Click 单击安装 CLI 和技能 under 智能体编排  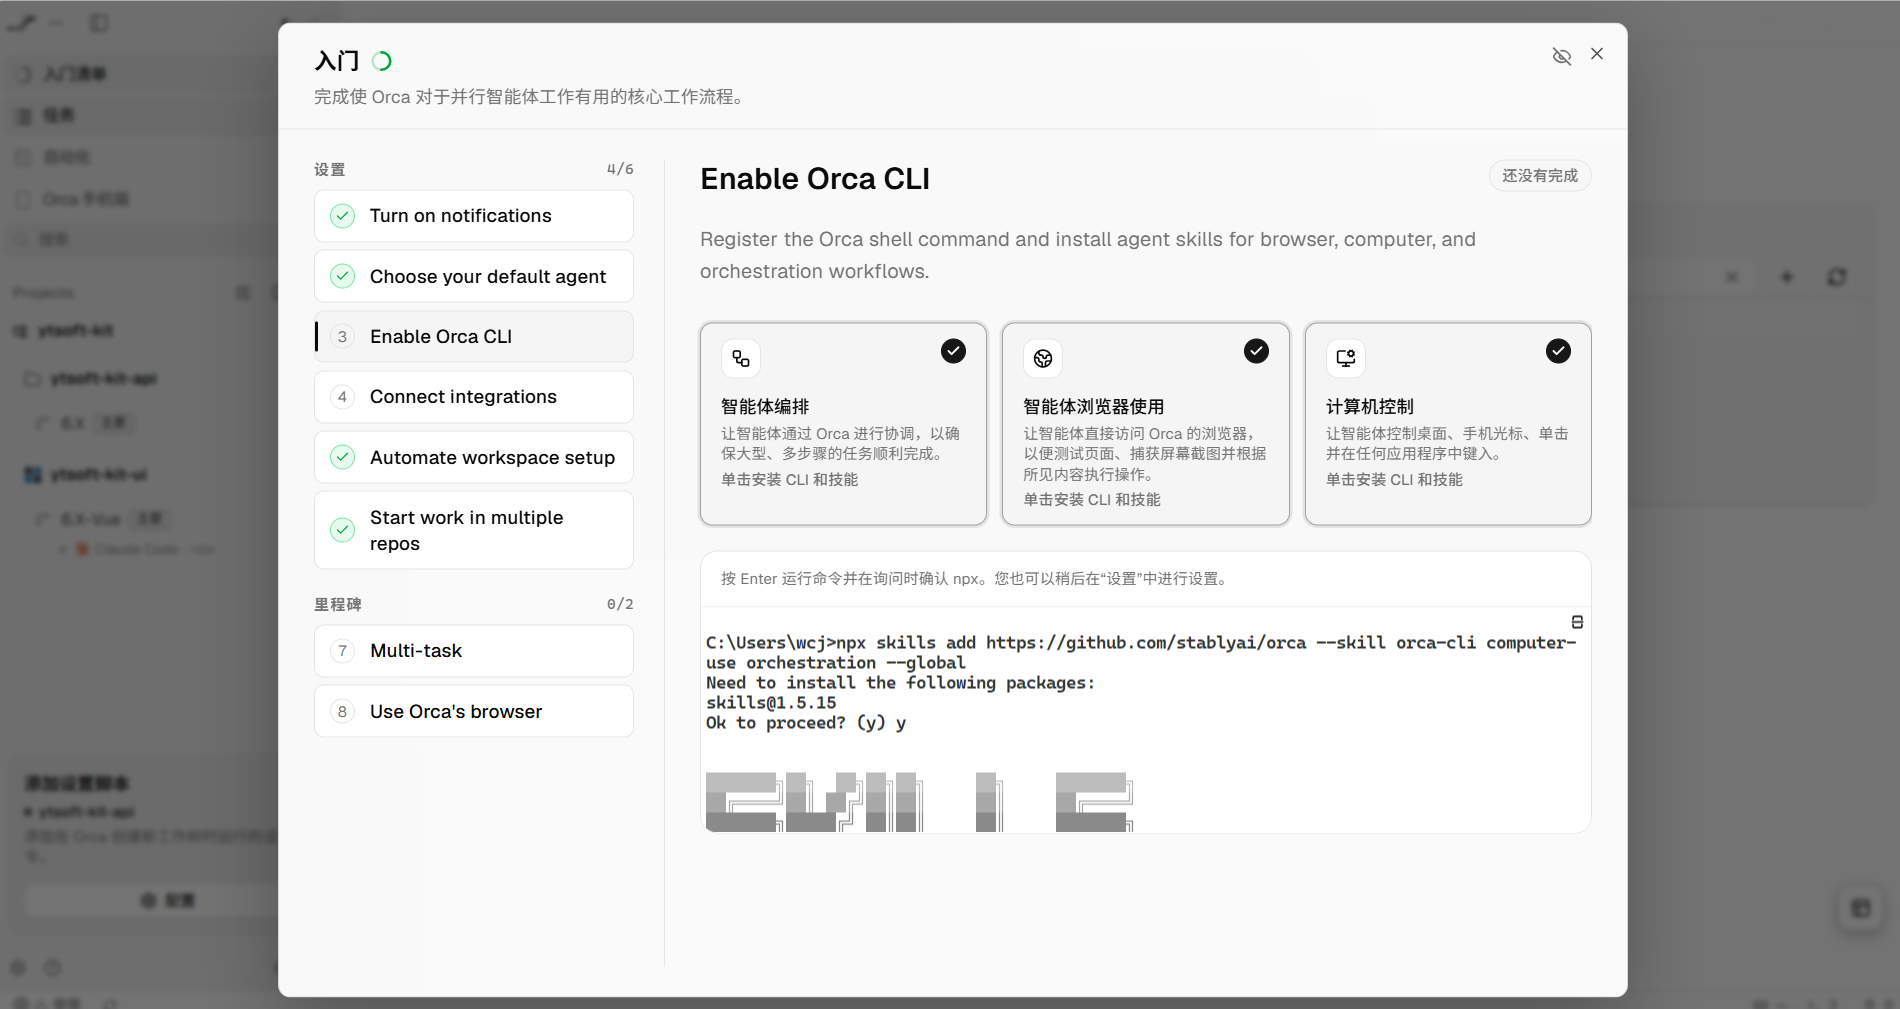(790, 480)
